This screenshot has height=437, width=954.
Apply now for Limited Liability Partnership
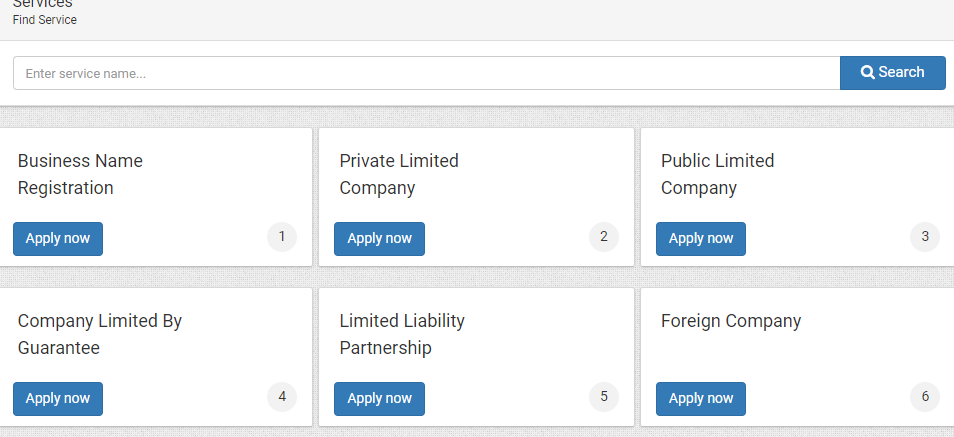379,399
